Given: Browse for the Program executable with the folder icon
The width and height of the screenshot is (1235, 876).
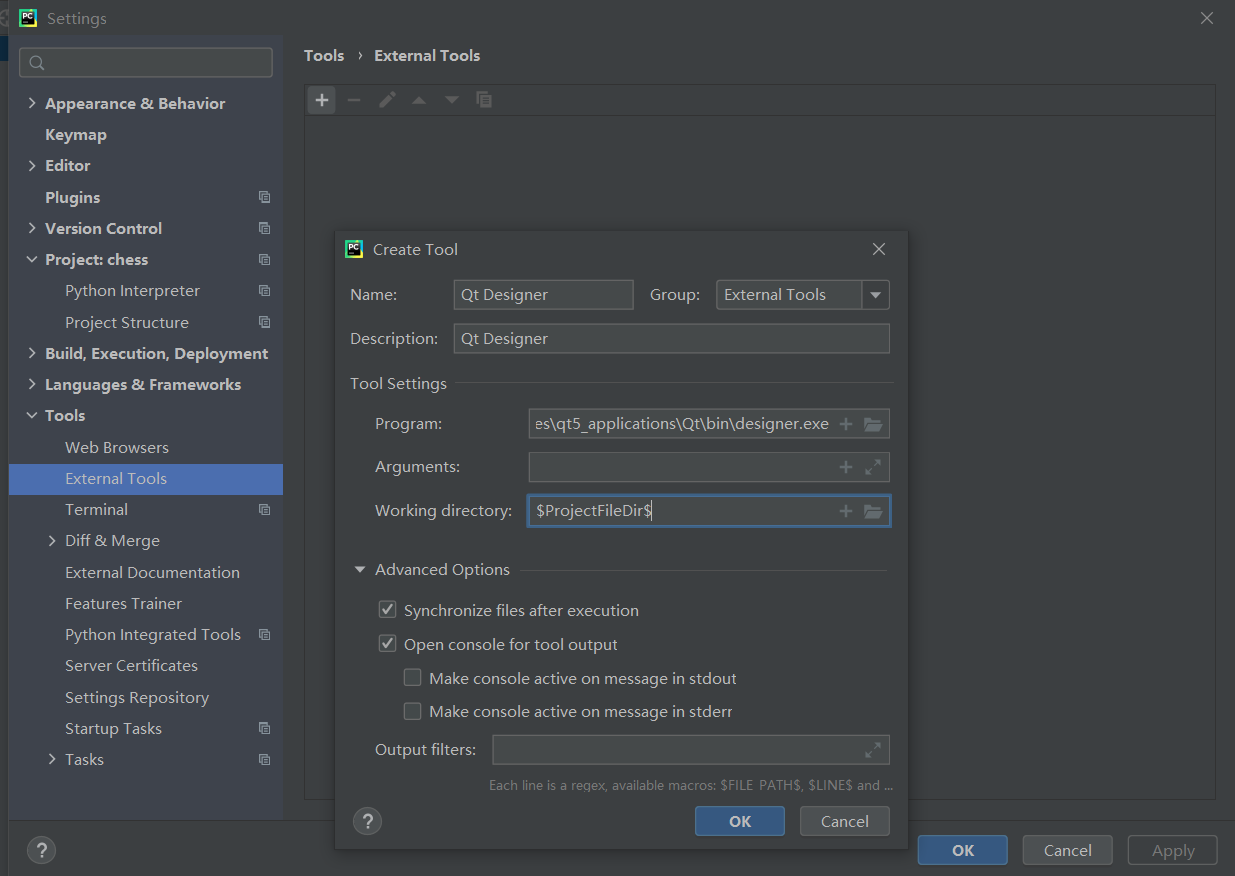Looking at the screenshot, I should [874, 423].
